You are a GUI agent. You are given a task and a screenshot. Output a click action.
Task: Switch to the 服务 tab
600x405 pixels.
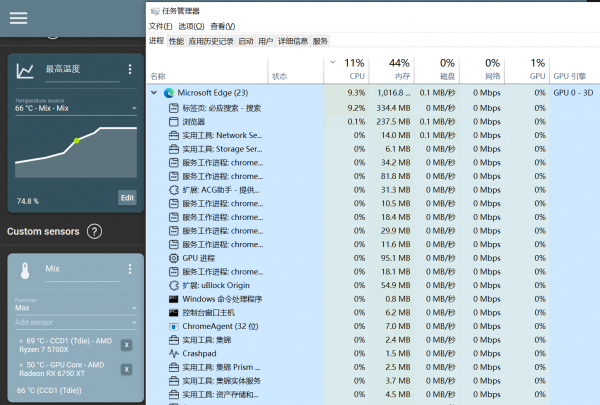[x=320, y=41]
